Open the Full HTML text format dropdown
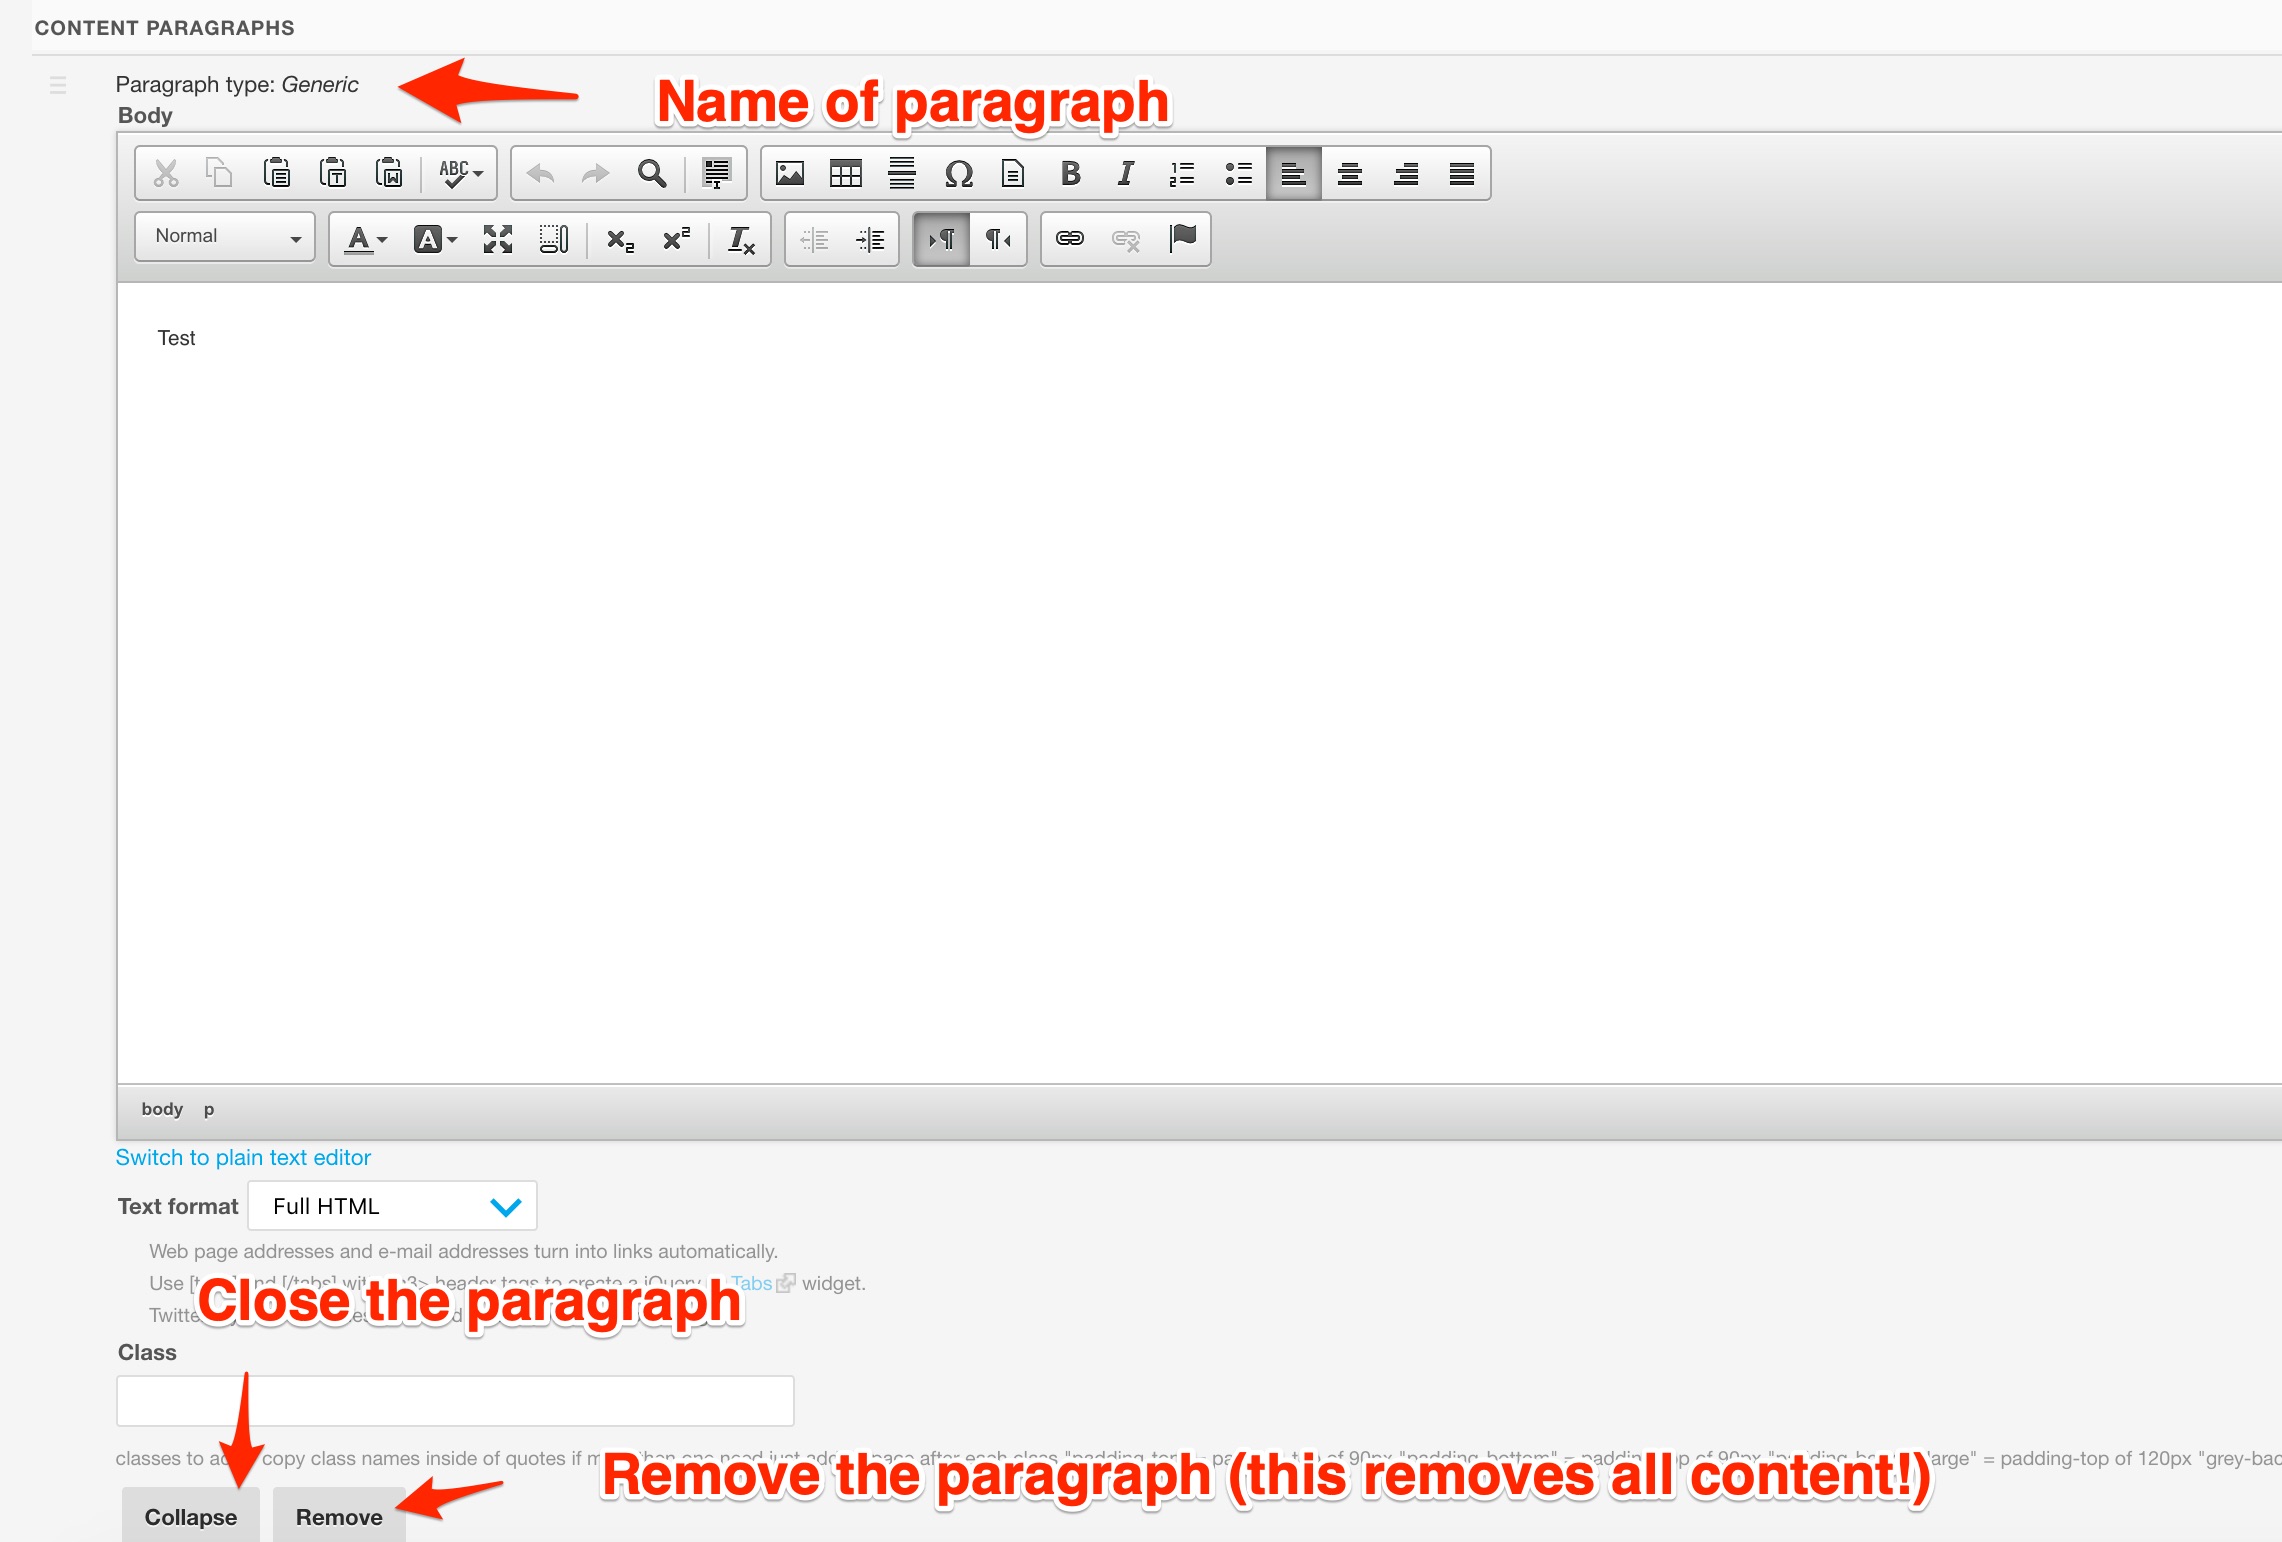 coord(392,1206)
